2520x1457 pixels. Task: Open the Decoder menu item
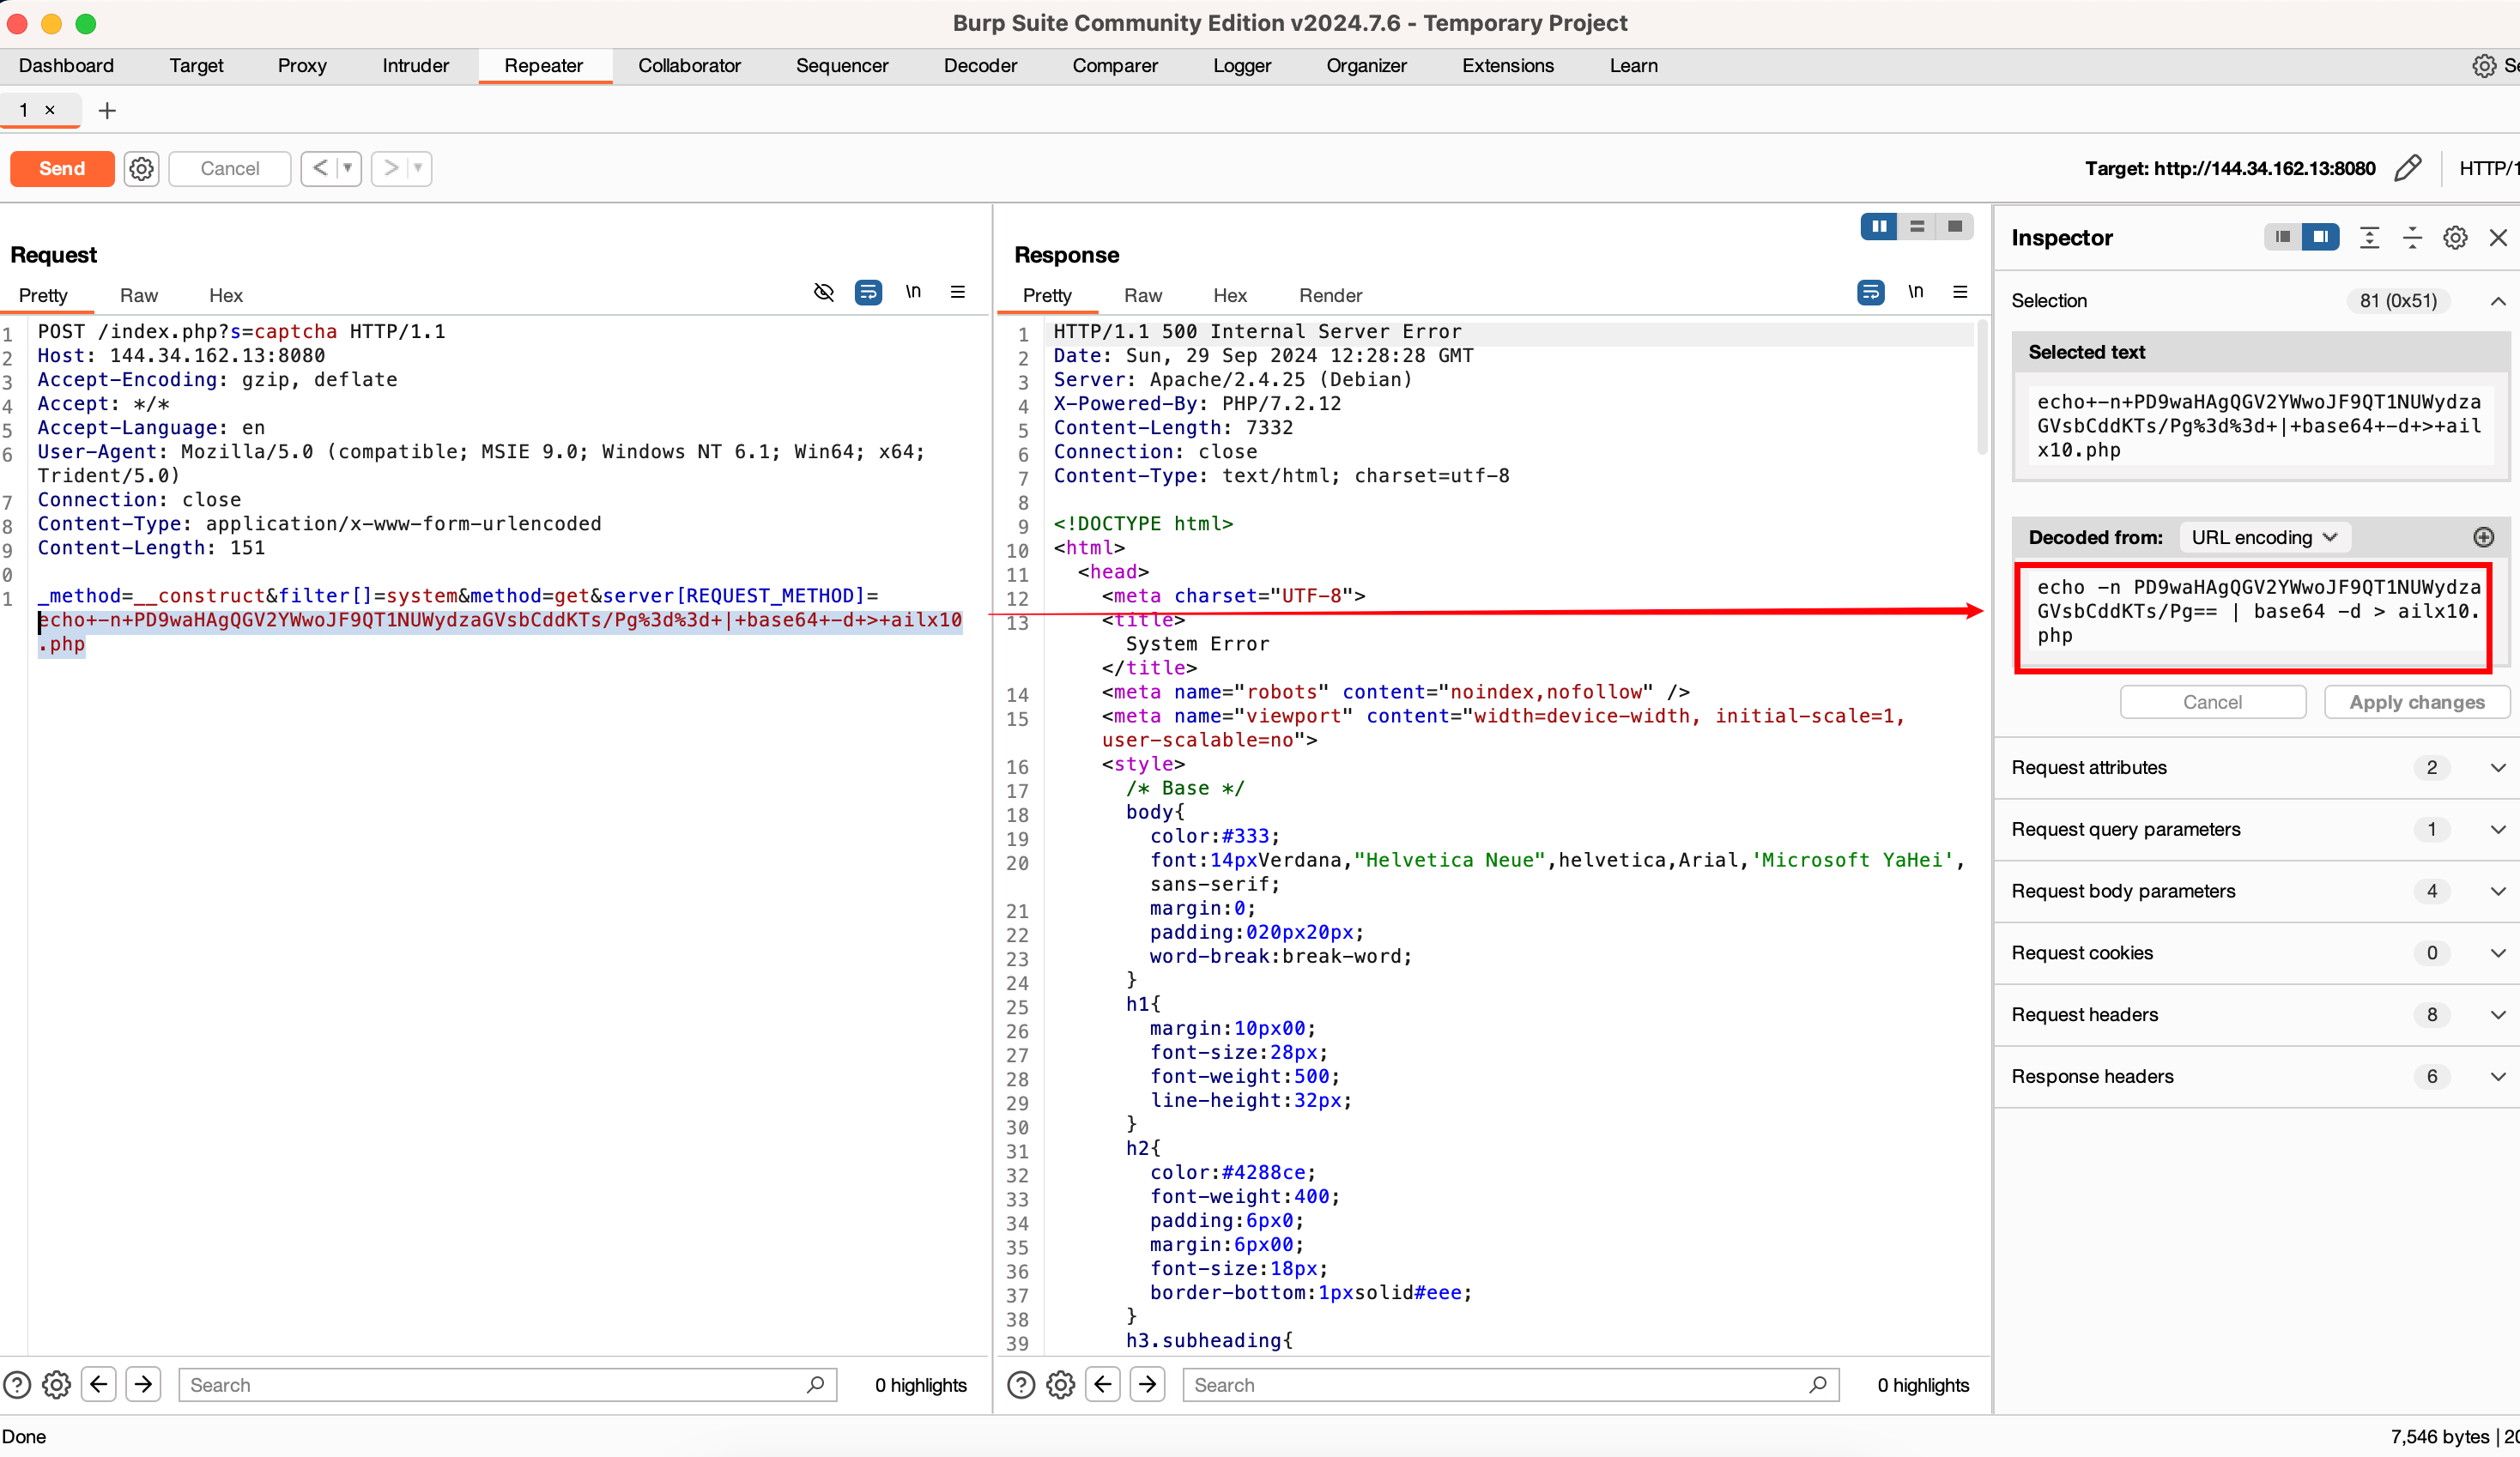[980, 65]
